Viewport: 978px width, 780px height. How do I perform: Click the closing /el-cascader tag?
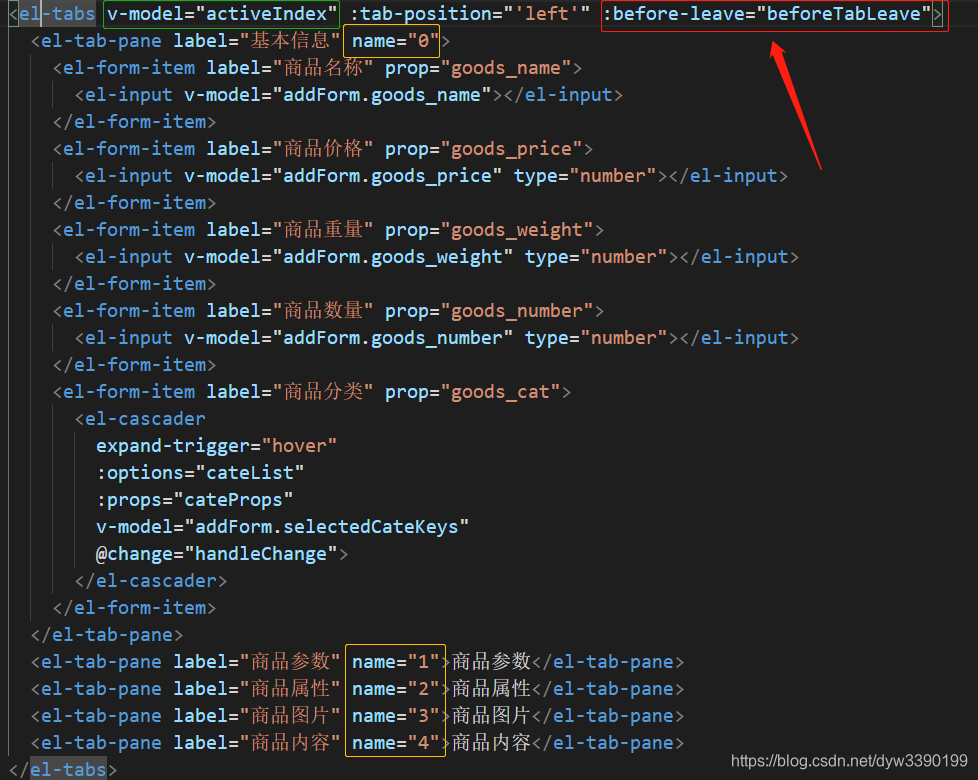(151, 581)
